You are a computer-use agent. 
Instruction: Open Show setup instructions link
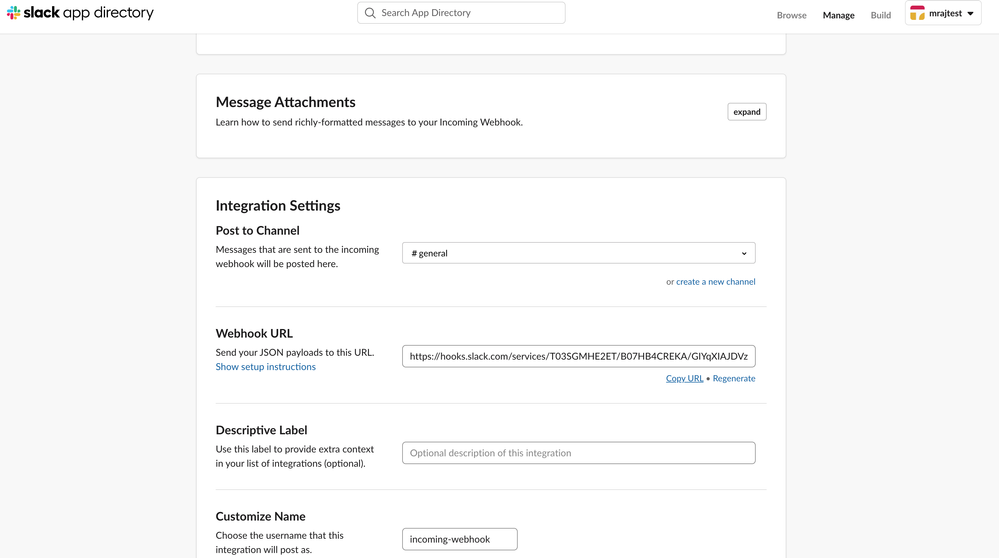pos(265,367)
